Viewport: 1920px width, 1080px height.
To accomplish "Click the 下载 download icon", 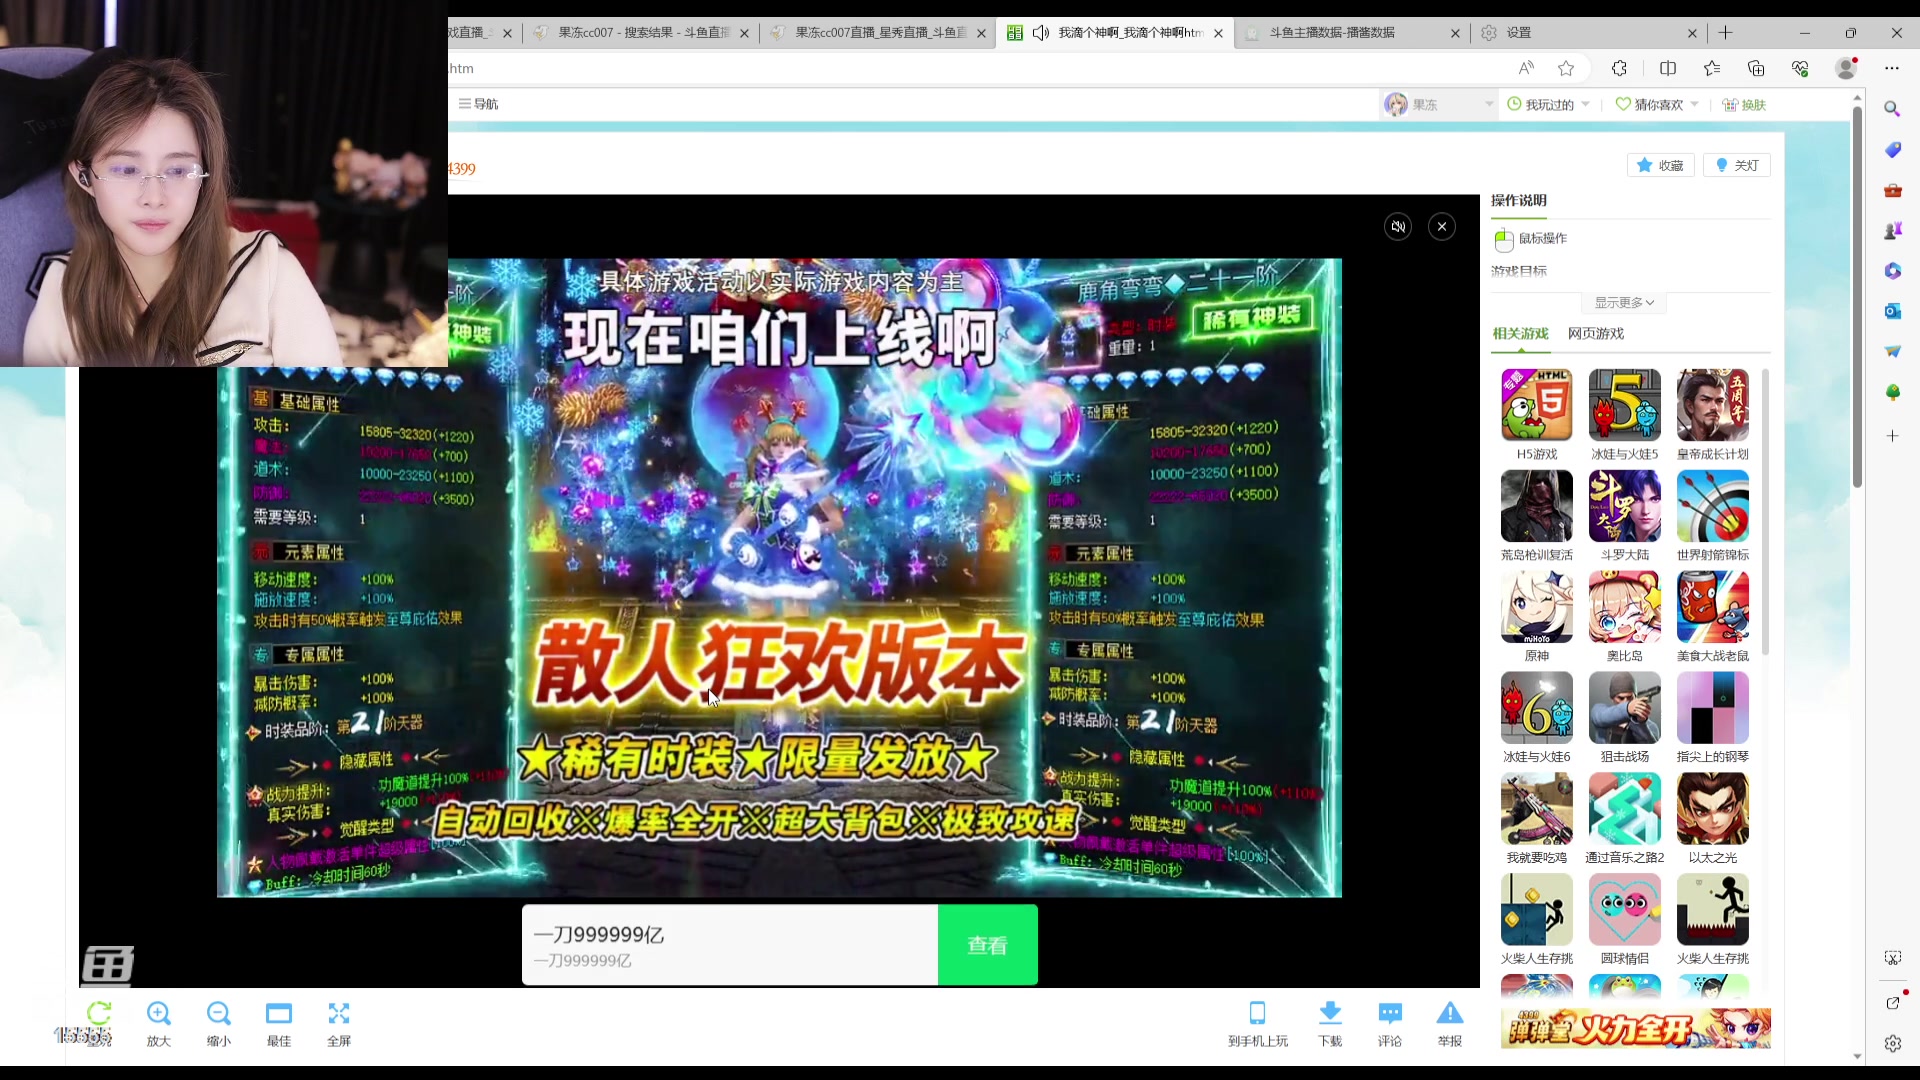I will point(1330,1013).
